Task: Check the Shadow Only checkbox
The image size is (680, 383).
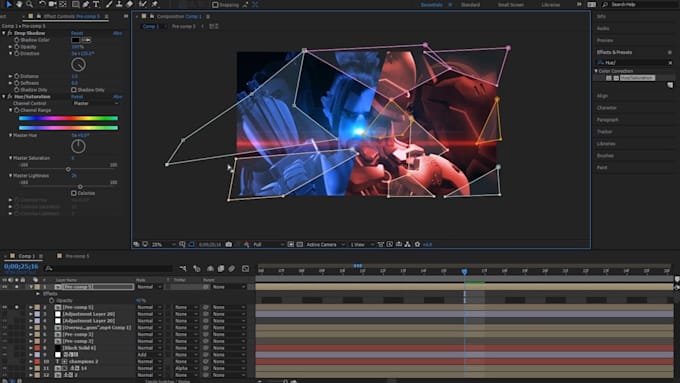Action: coord(74,90)
